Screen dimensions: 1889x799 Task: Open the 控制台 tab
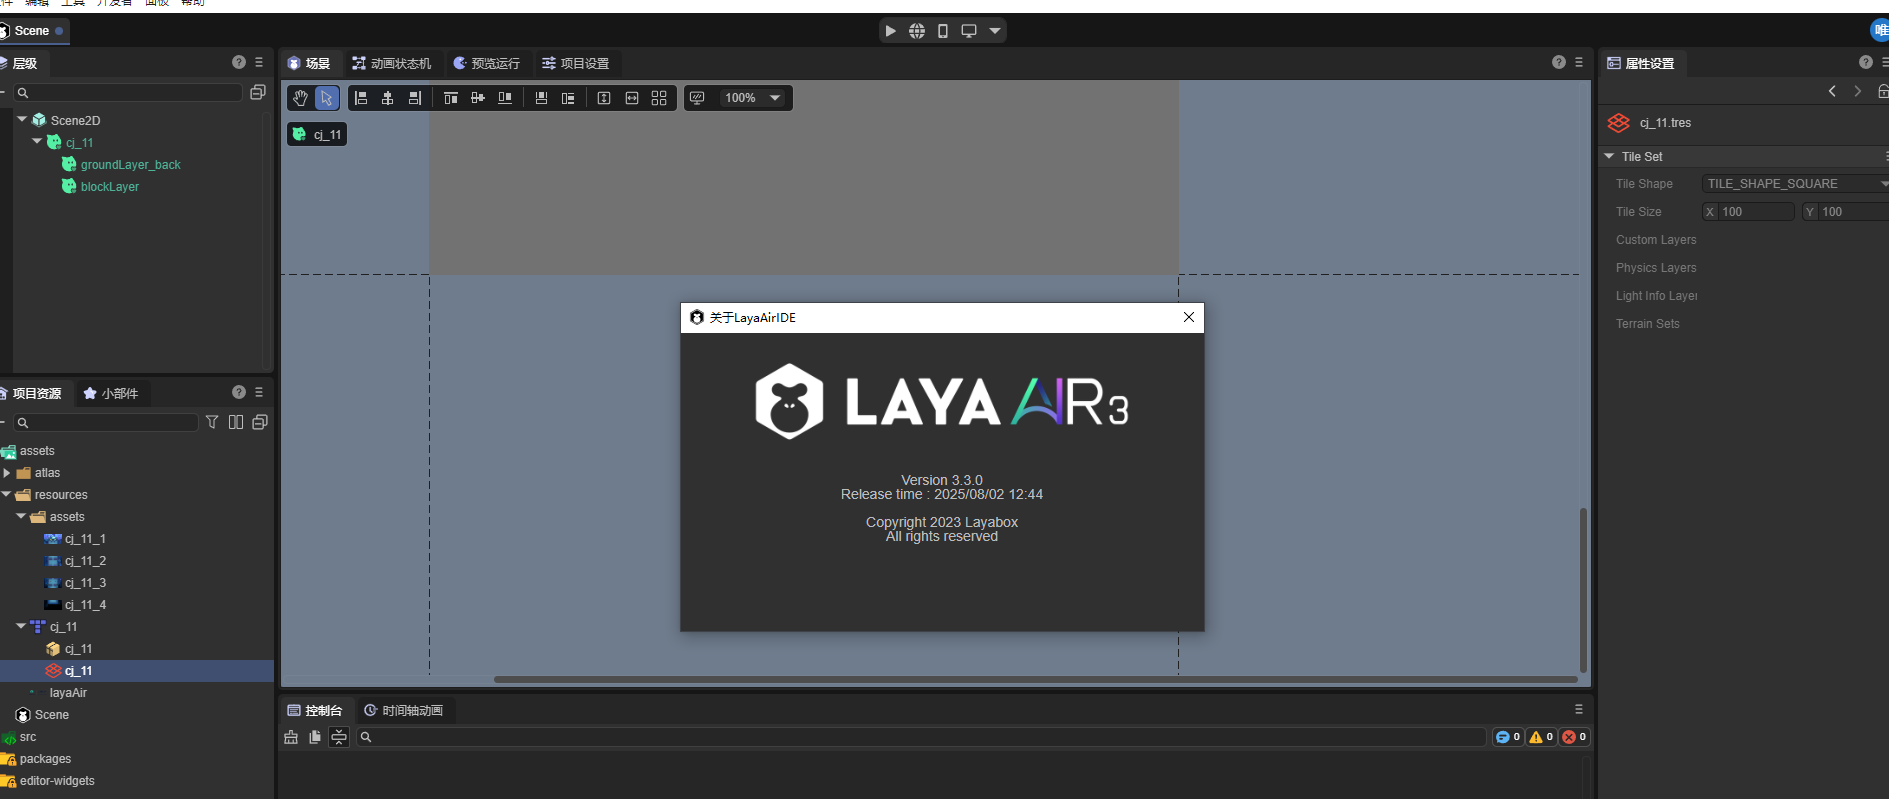[x=315, y=710]
